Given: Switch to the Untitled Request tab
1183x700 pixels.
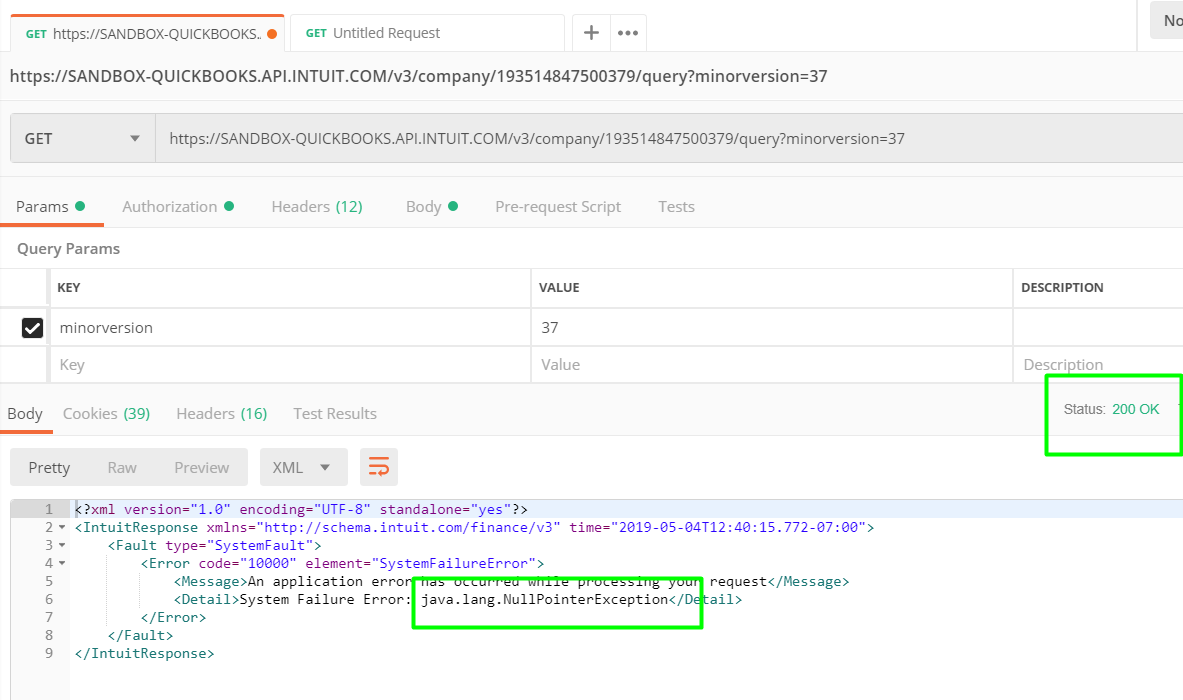Looking at the screenshot, I should coord(386,33).
